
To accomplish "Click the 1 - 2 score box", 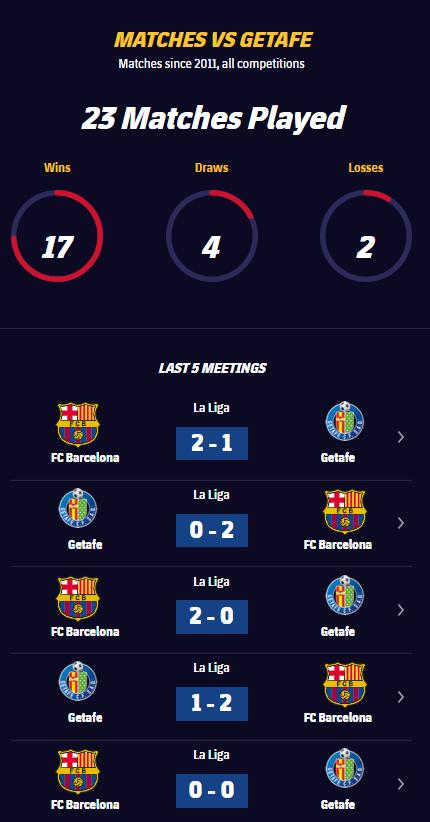I will click(x=212, y=704).
